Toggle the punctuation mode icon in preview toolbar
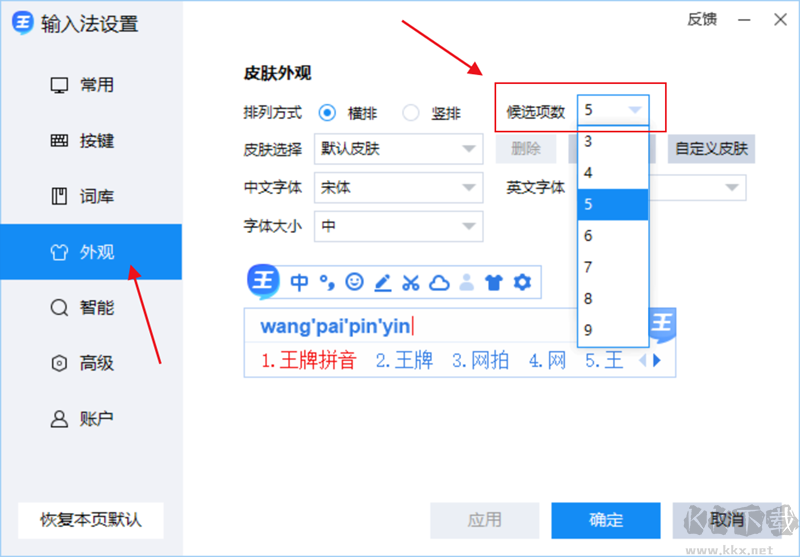Image resolution: width=800 pixels, height=557 pixels. (327, 282)
